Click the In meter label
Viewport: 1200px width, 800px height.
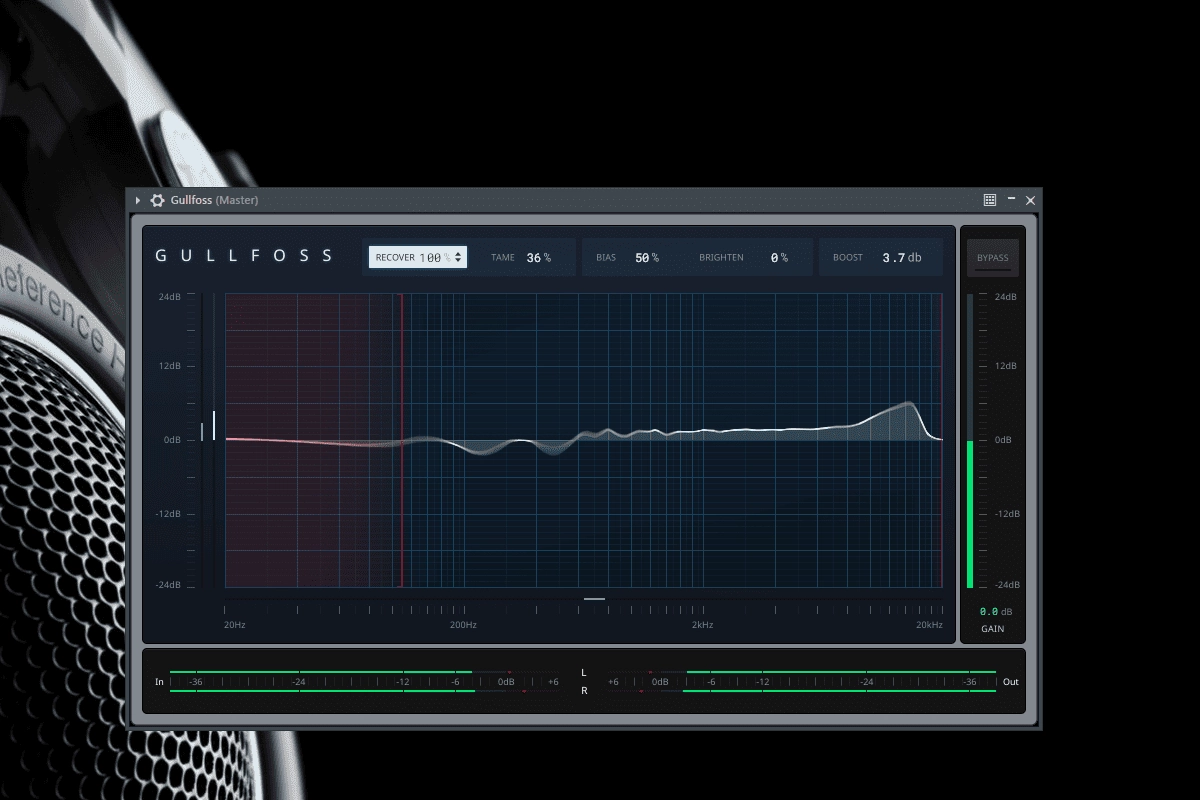click(159, 682)
